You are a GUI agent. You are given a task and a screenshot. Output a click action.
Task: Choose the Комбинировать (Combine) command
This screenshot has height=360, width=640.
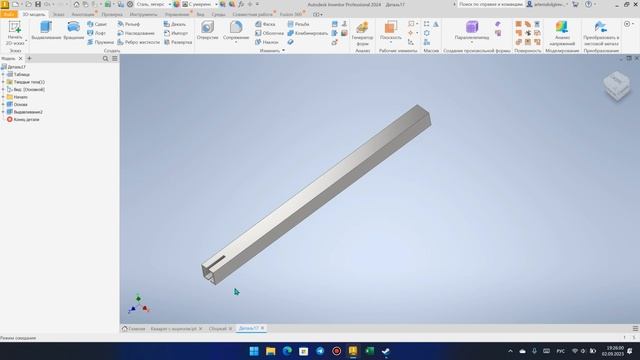pyautogui.click(x=308, y=33)
